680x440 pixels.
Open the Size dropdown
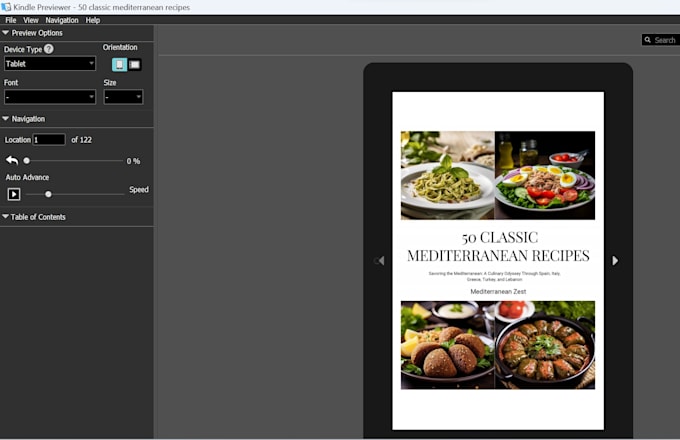pyautogui.click(x=124, y=97)
